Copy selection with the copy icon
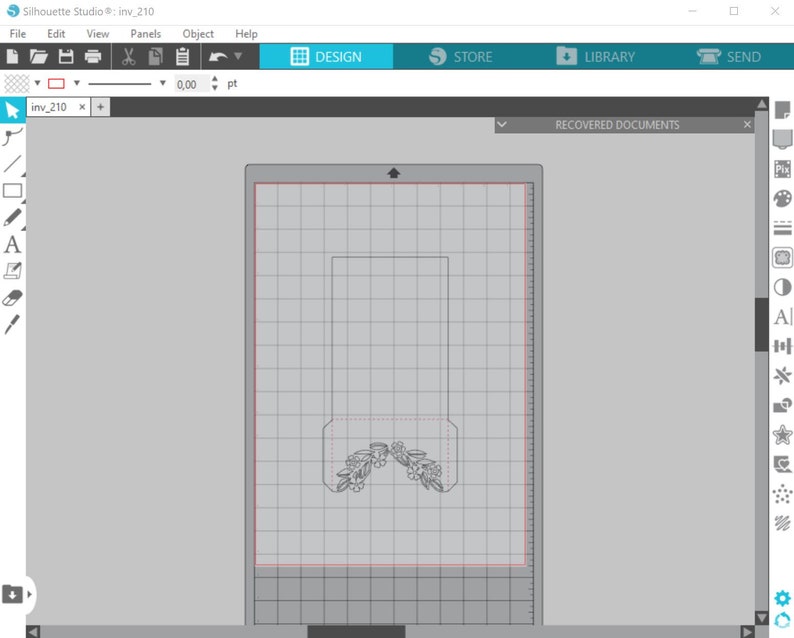794x638 pixels. (x=155, y=56)
